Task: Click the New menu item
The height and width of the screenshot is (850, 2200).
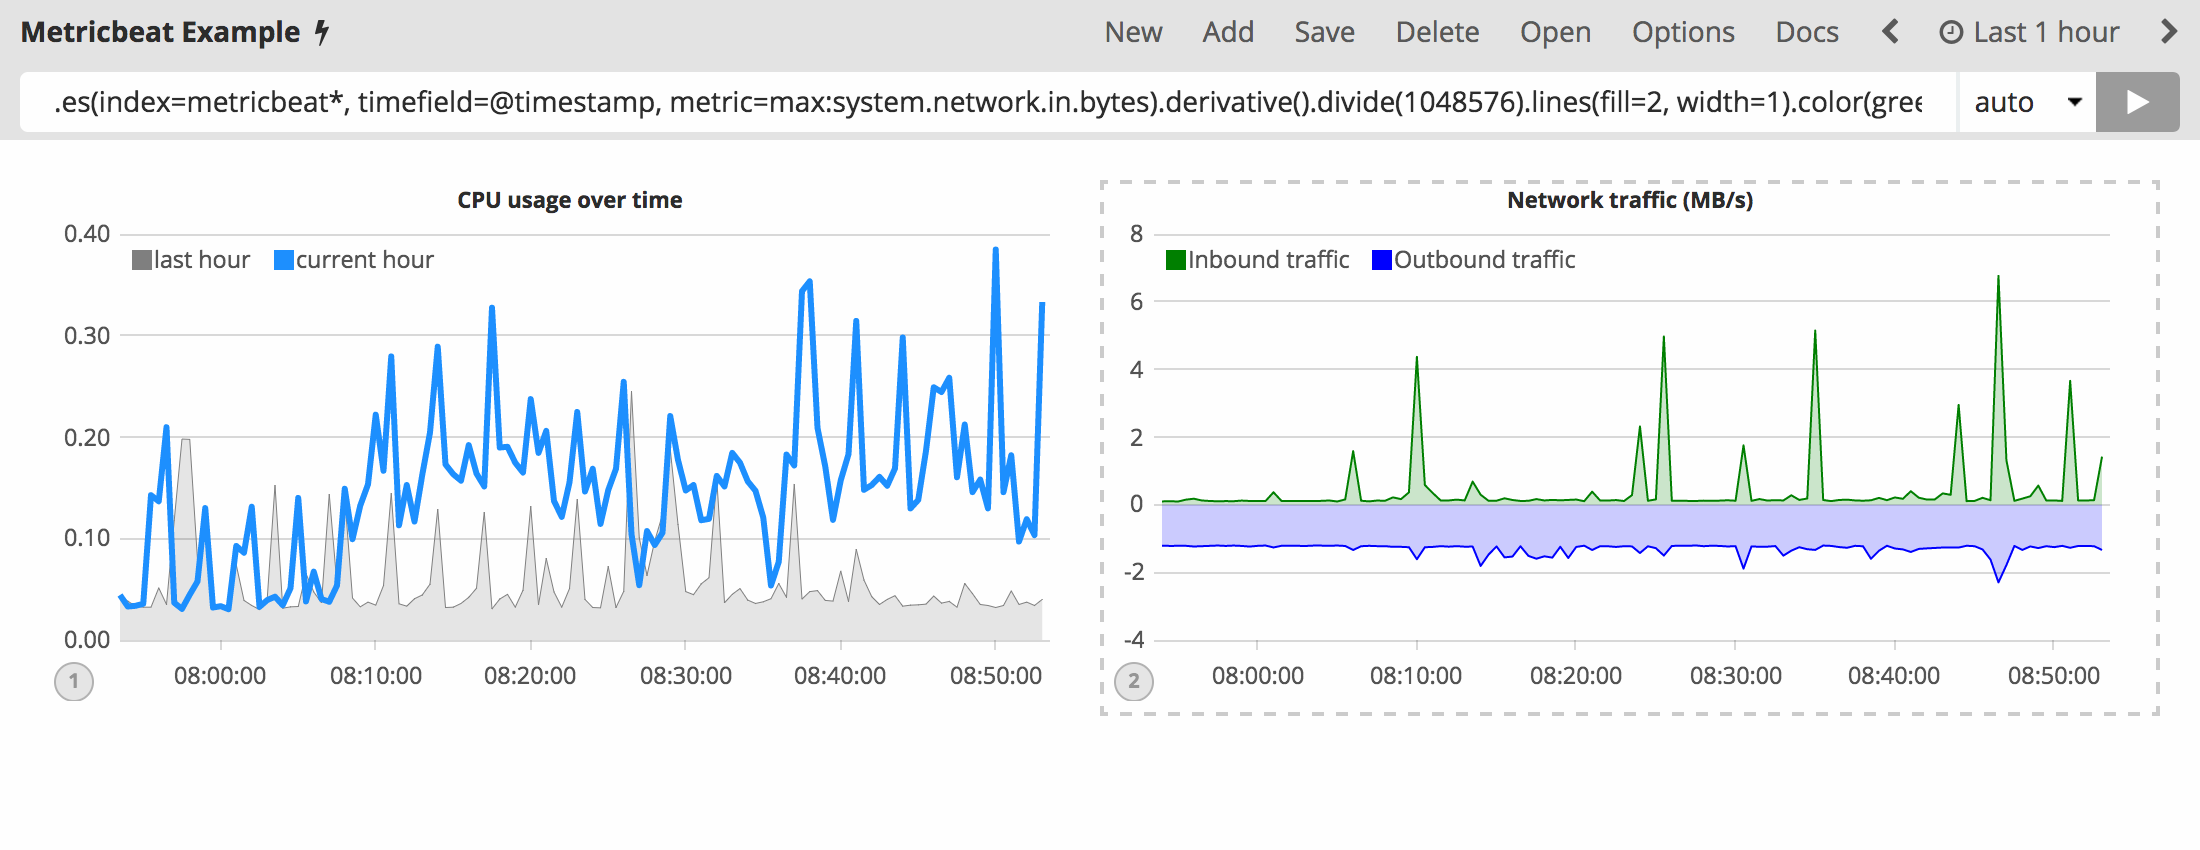Action: pyautogui.click(x=1133, y=32)
